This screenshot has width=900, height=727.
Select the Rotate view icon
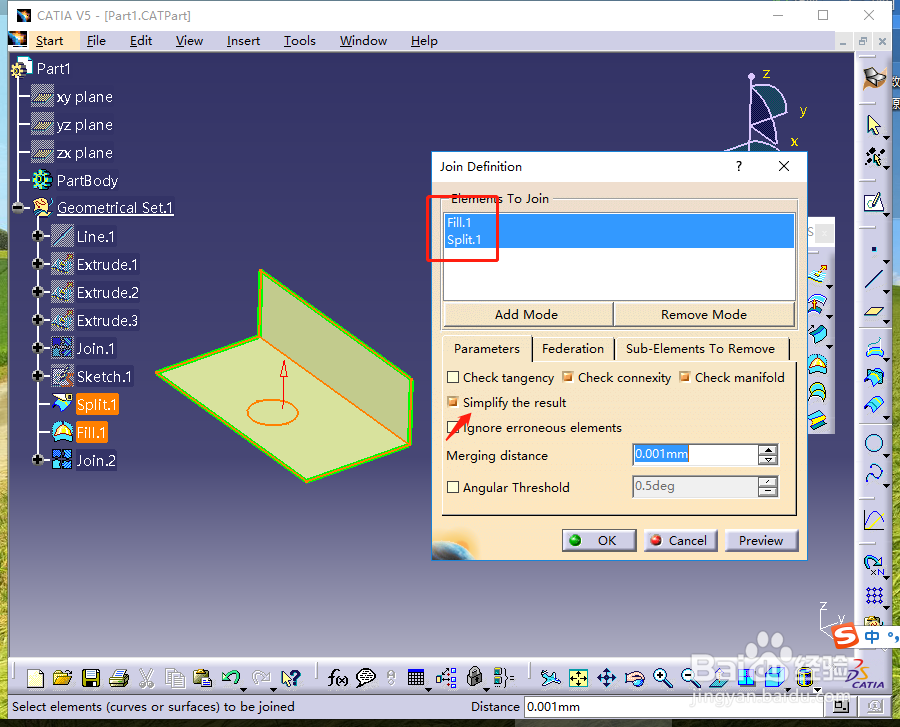635,678
